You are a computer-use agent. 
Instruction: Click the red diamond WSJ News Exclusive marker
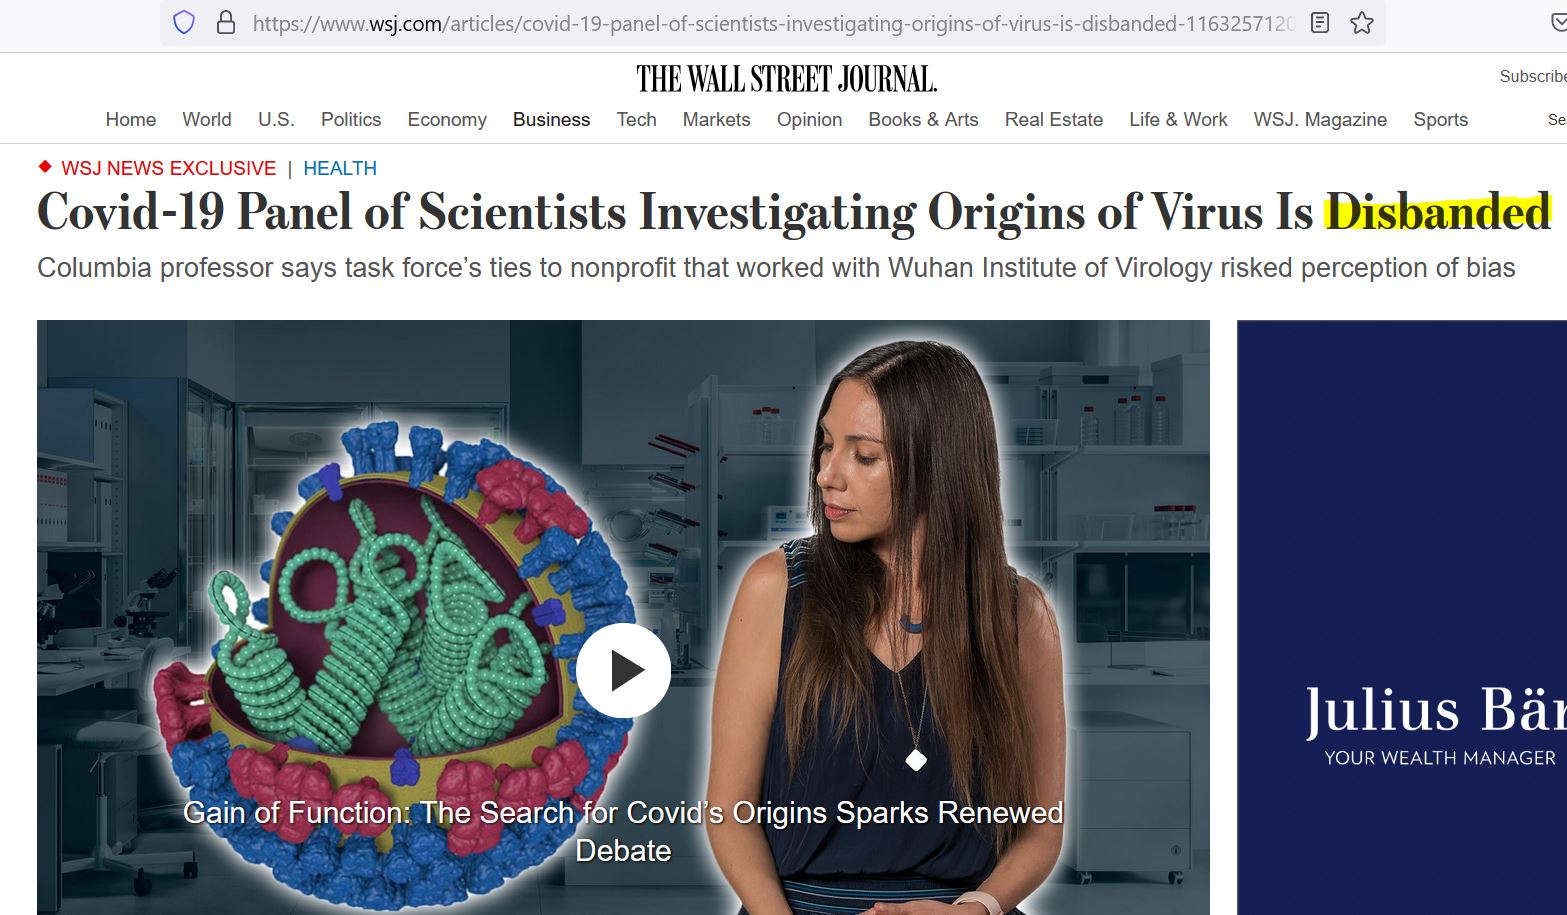click(44, 167)
